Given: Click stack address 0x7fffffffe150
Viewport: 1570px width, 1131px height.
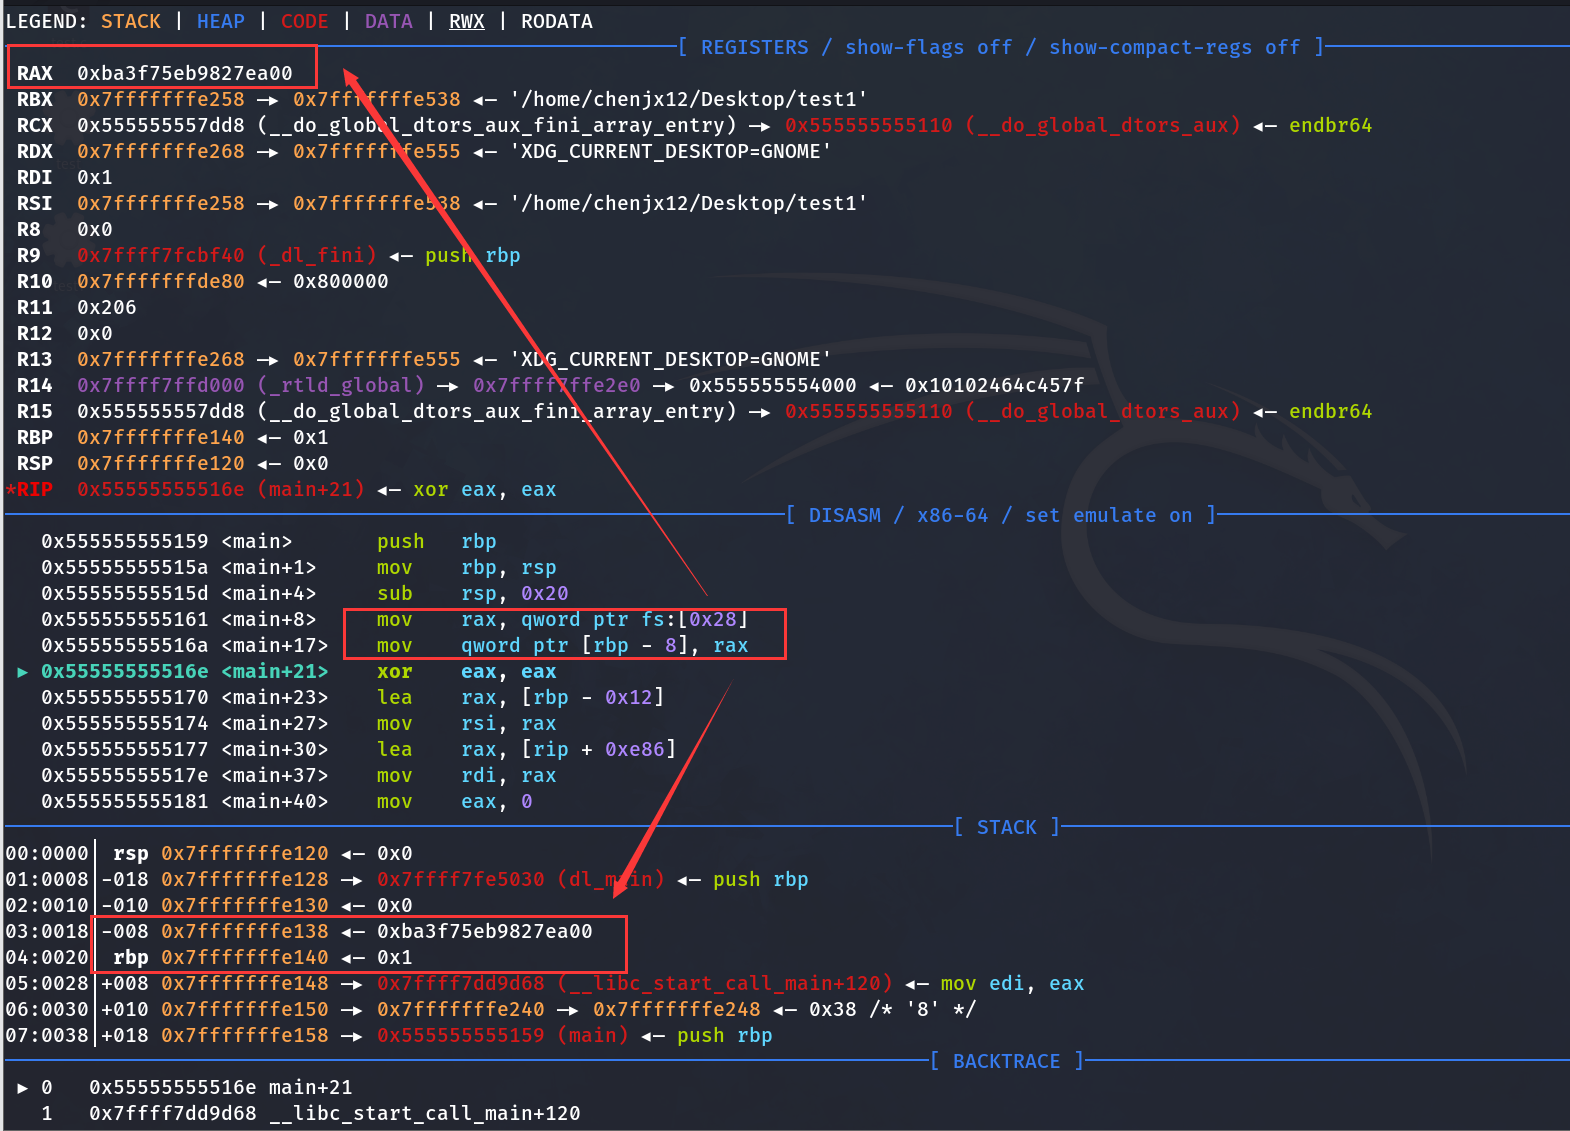Looking at the screenshot, I should pyautogui.click(x=245, y=1009).
